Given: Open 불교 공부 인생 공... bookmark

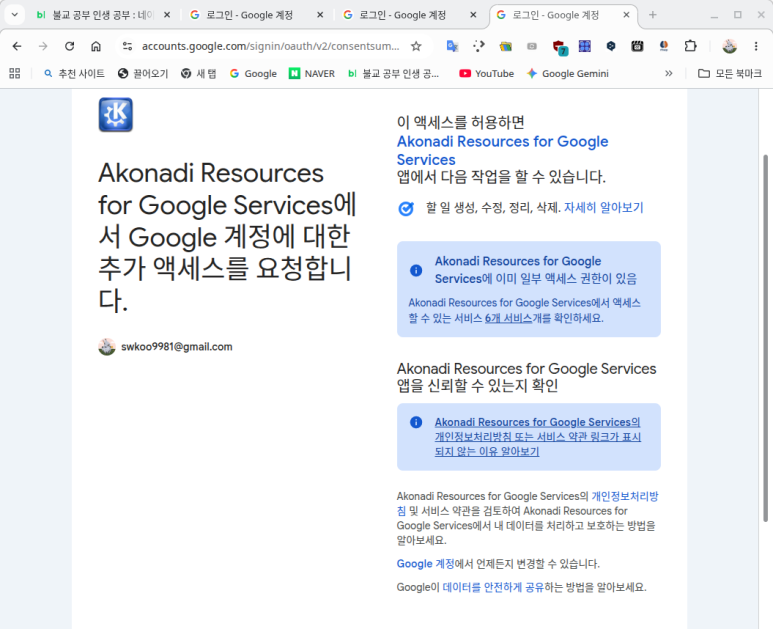Looking at the screenshot, I should click(393, 73).
